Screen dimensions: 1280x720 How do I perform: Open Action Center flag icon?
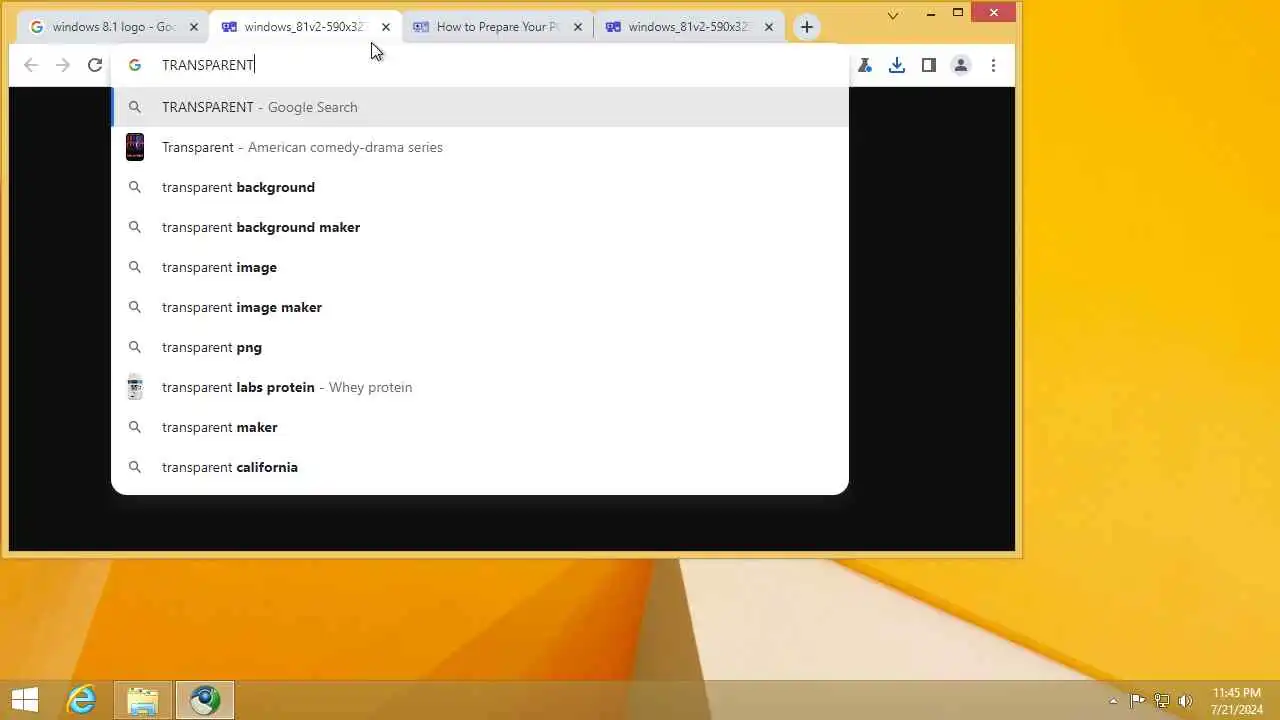coord(1137,701)
